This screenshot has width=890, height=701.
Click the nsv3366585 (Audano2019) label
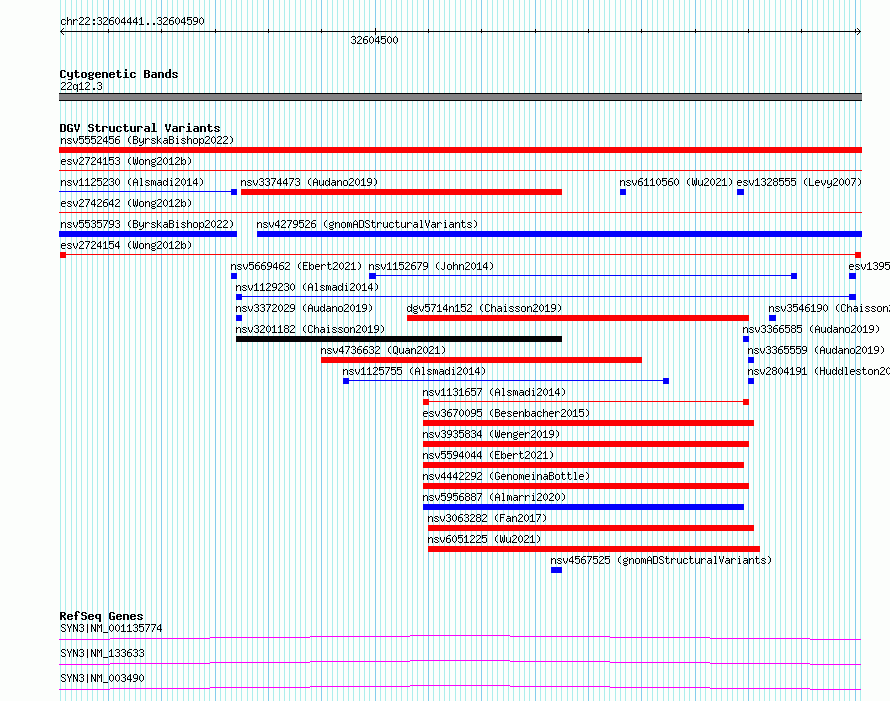pyautogui.click(x=811, y=329)
